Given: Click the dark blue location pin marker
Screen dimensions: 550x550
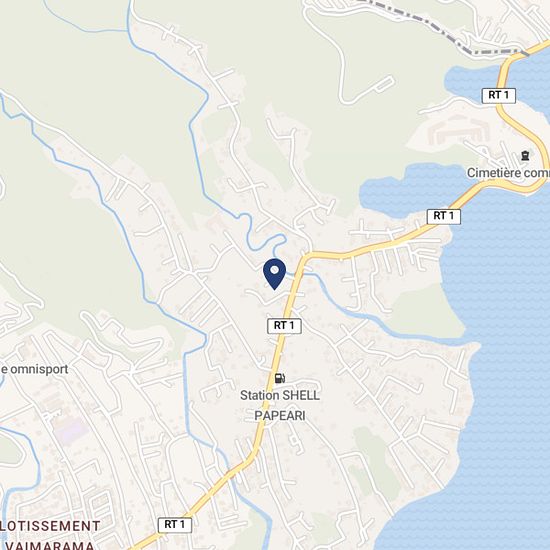Looking at the screenshot, I should click(275, 274).
